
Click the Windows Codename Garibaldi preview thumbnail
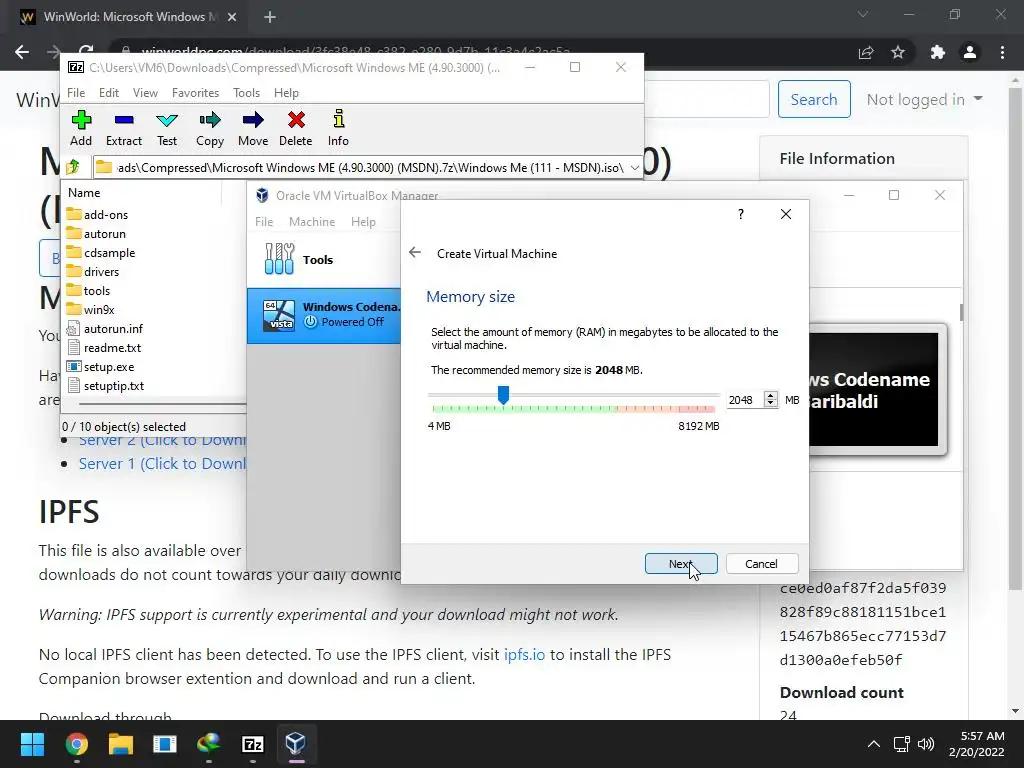click(x=873, y=390)
